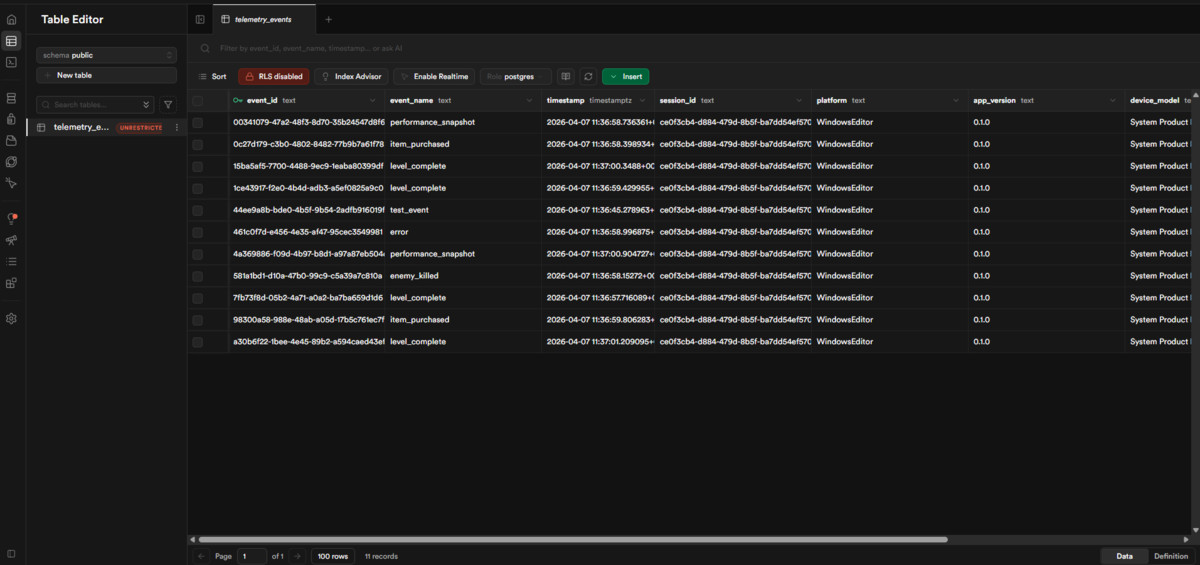Click the performance_snapshot cell in first row
The height and width of the screenshot is (565, 1200).
pos(464,122)
